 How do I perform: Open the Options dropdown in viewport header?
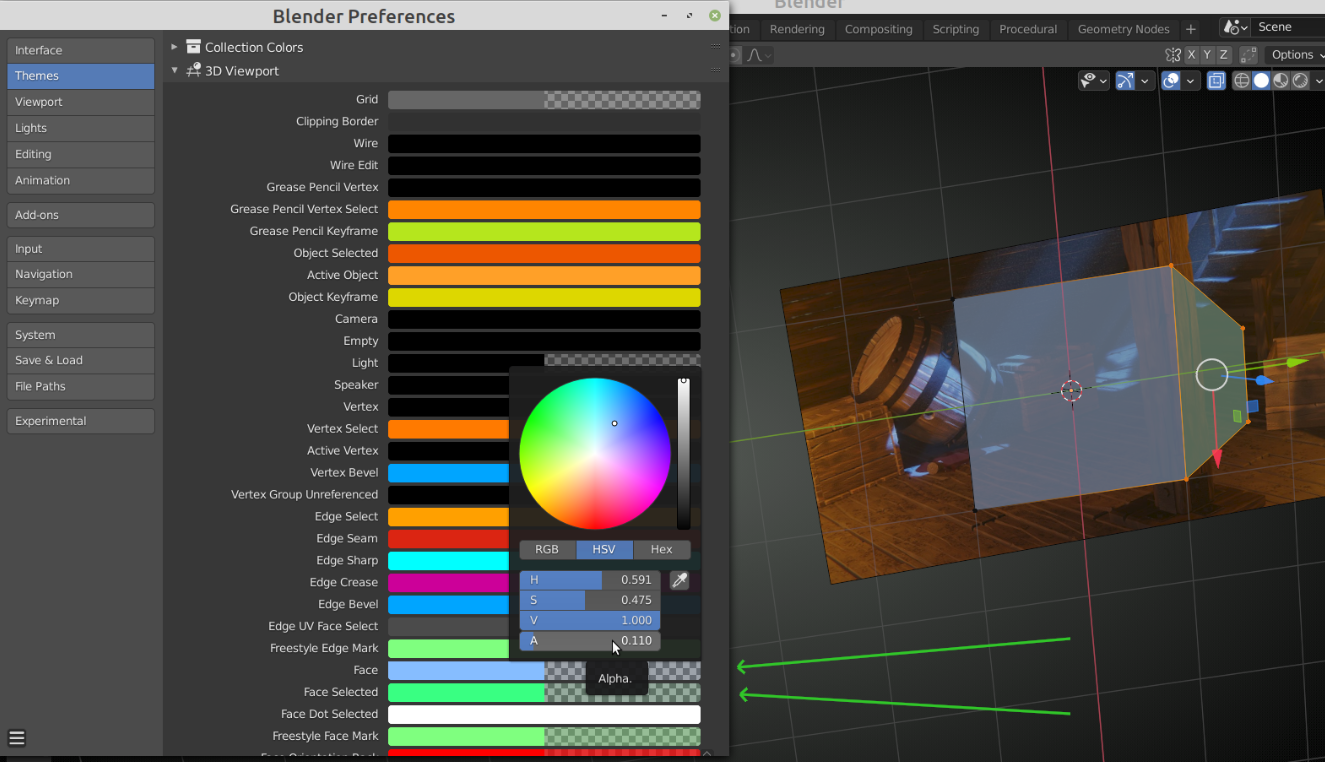pos(1294,55)
